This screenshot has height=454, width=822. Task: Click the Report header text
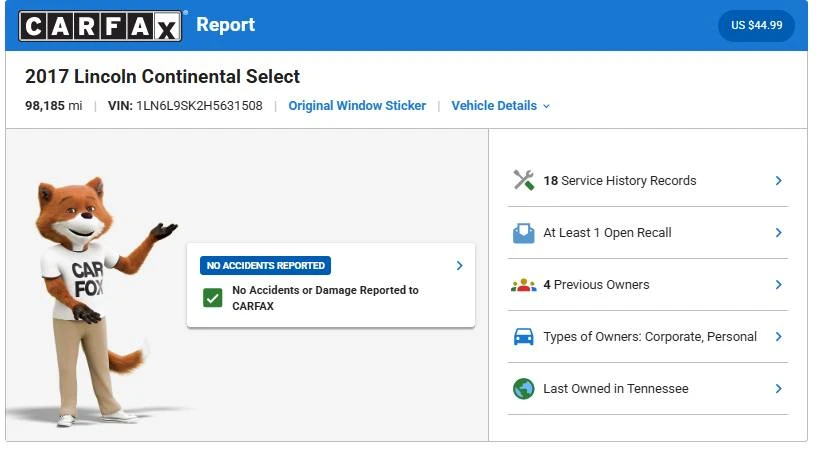[x=225, y=25]
